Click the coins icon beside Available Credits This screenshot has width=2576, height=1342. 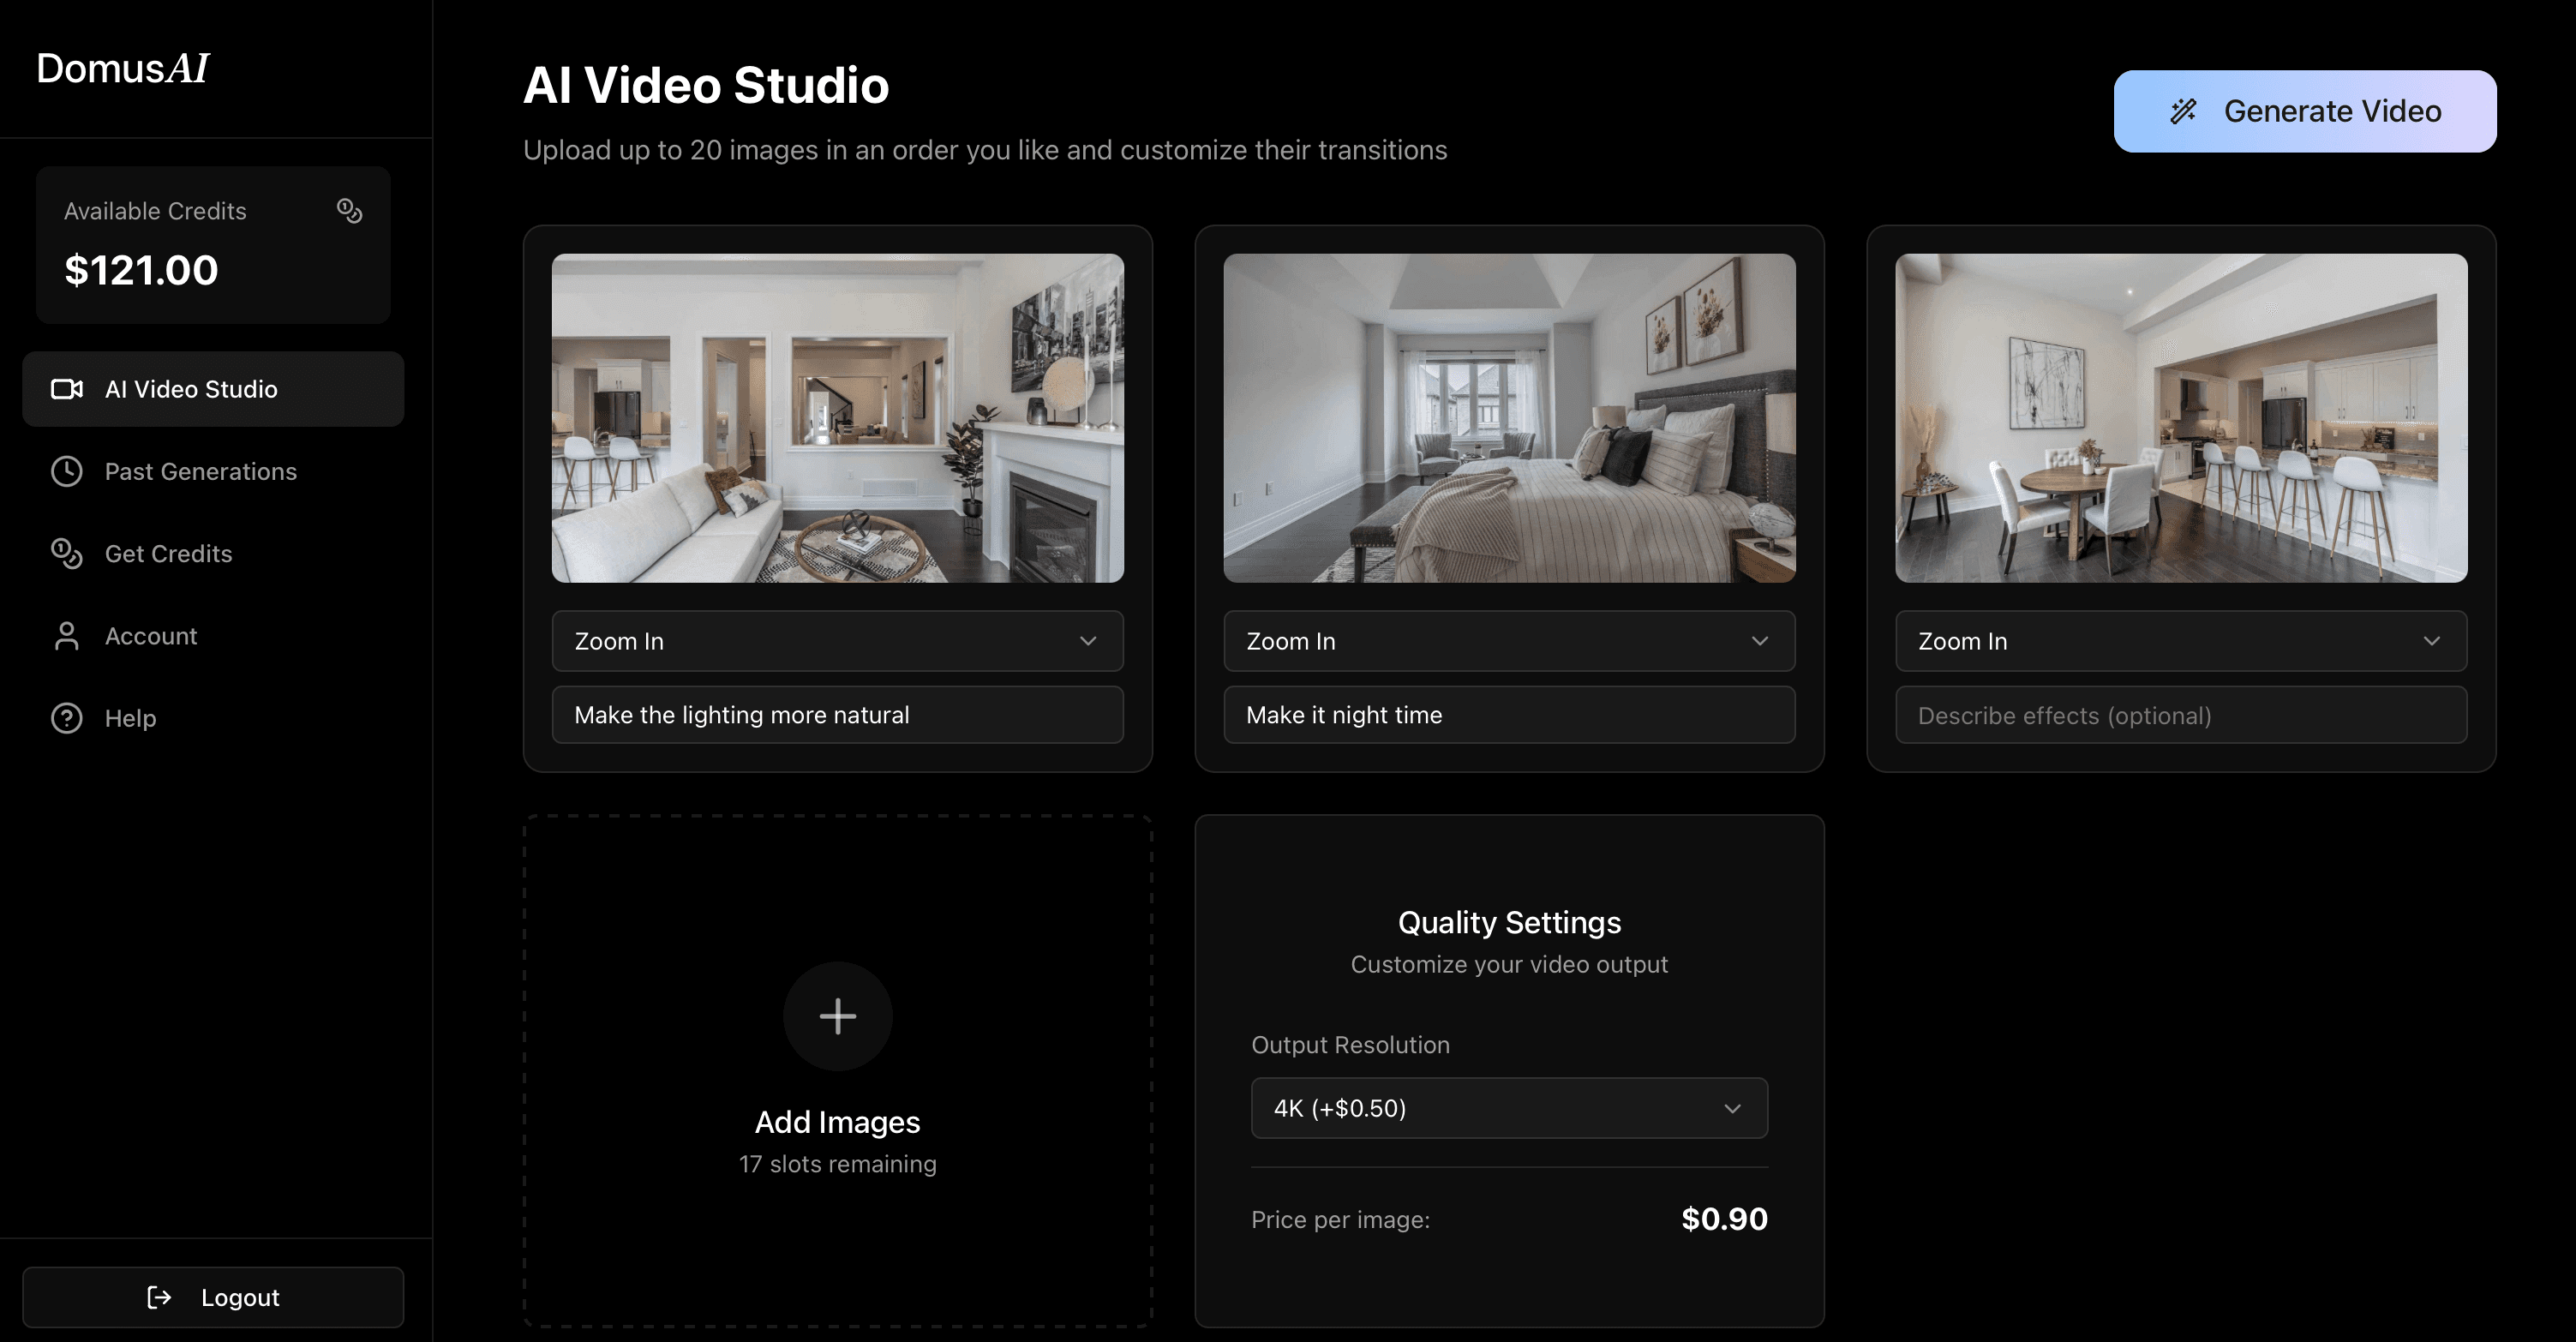pos(348,210)
